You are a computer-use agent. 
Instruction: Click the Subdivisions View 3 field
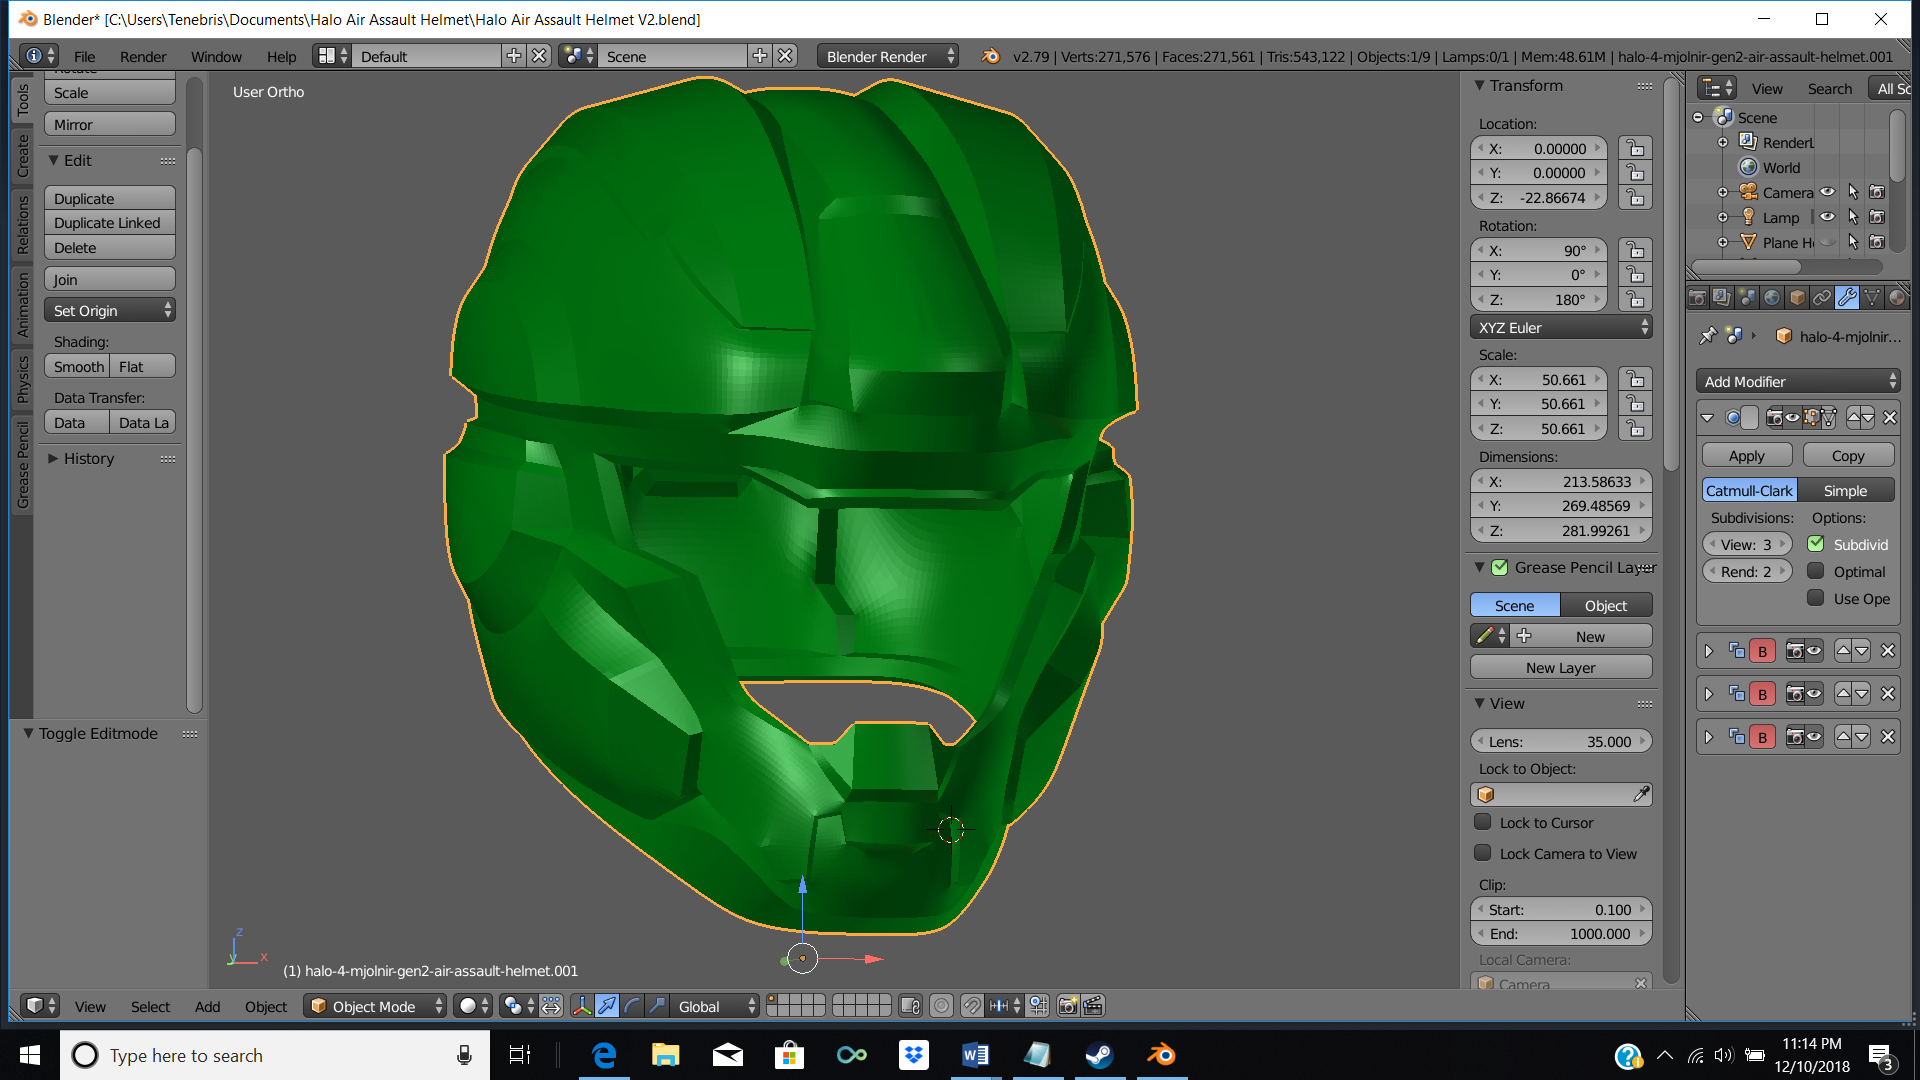coord(1747,544)
